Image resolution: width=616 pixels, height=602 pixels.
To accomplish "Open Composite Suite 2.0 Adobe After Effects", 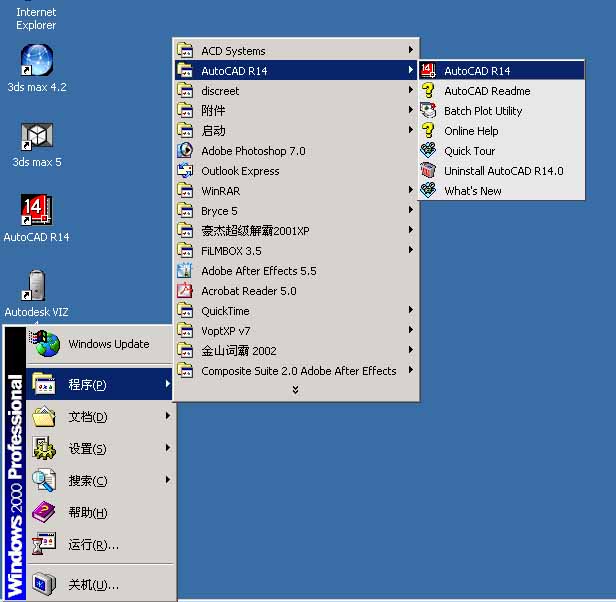I will pyautogui.click(x=296, y=371).
